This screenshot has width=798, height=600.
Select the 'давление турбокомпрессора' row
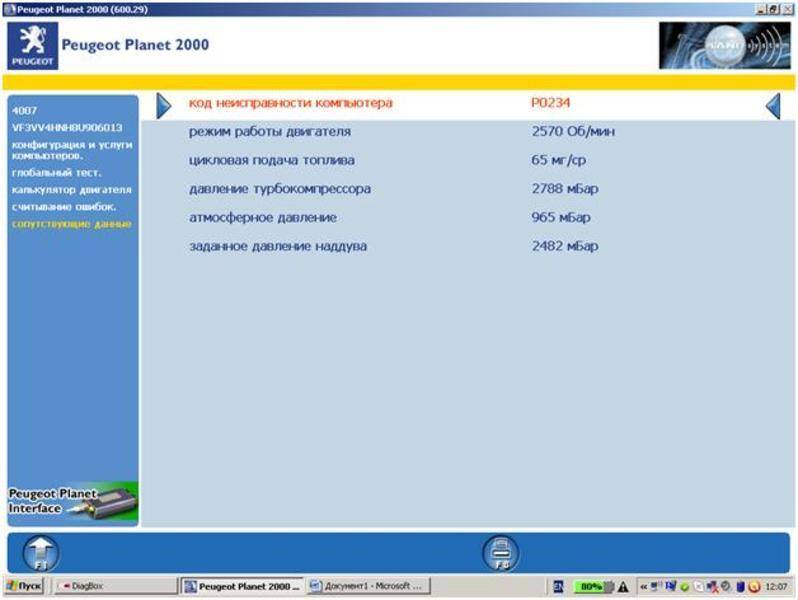point(280,188)
